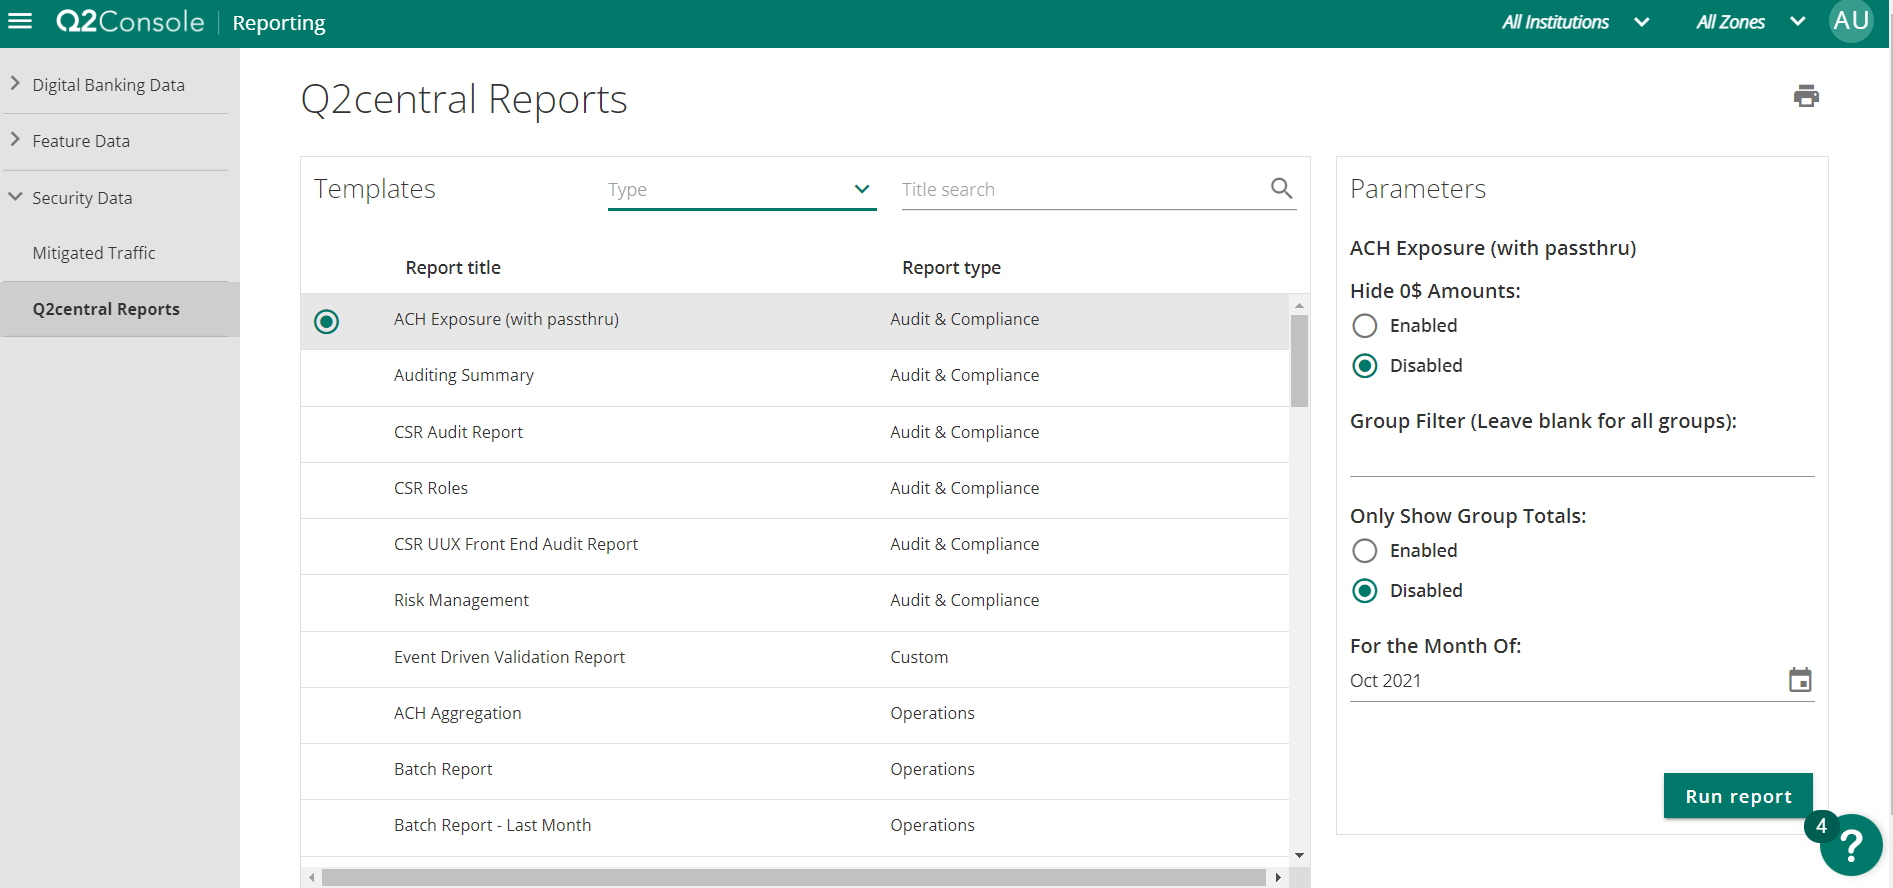The height and width of the screenshot is (888, 1893).
Task: Click the Custom report type cell
Action: [x=919, y=657]
